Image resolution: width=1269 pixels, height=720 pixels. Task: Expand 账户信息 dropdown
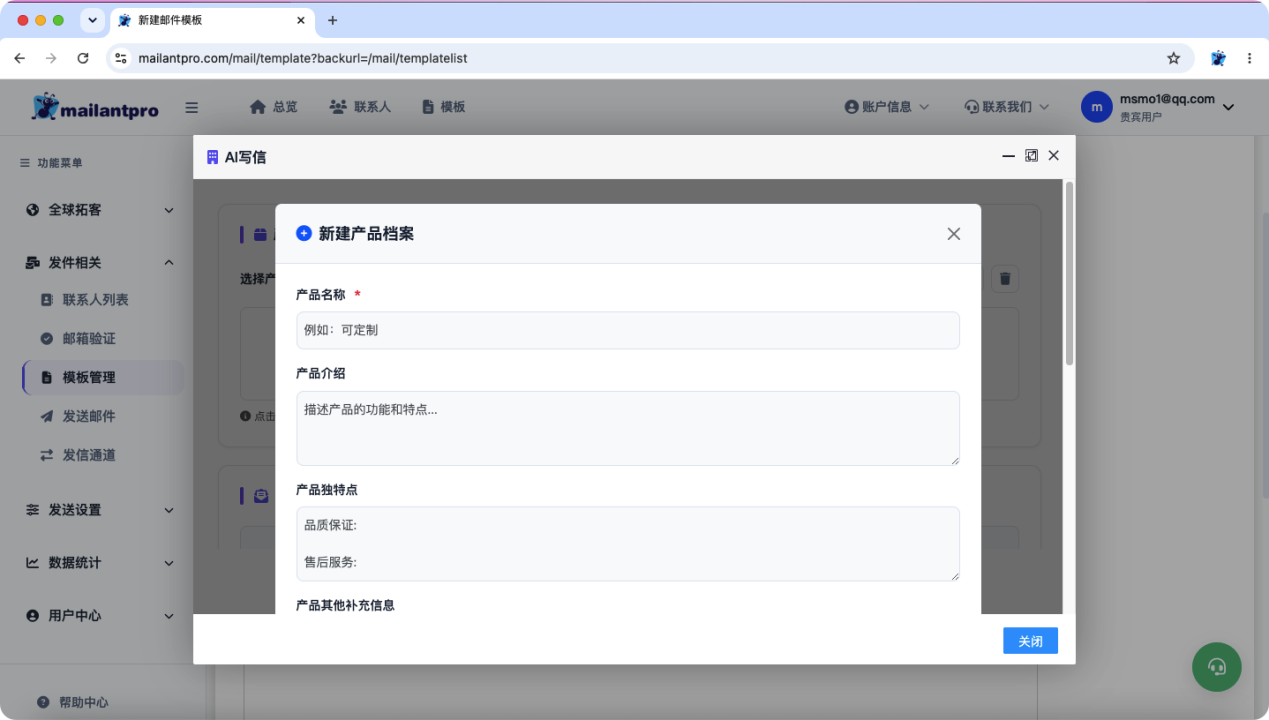[887, 107]
